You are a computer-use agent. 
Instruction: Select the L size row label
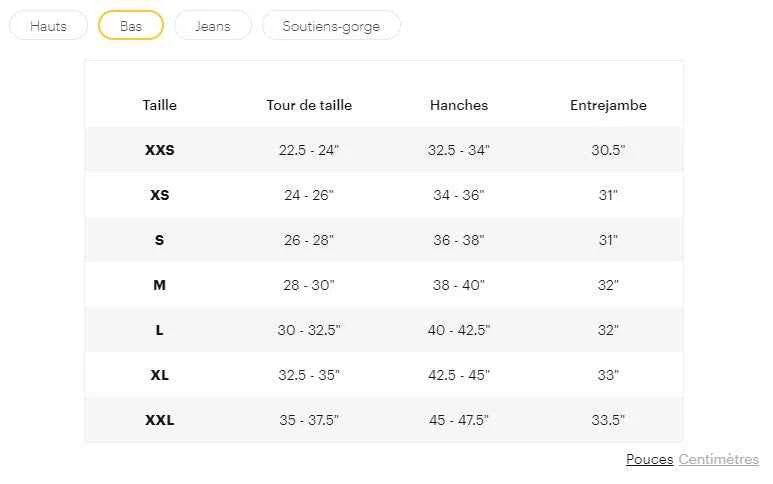159,330
